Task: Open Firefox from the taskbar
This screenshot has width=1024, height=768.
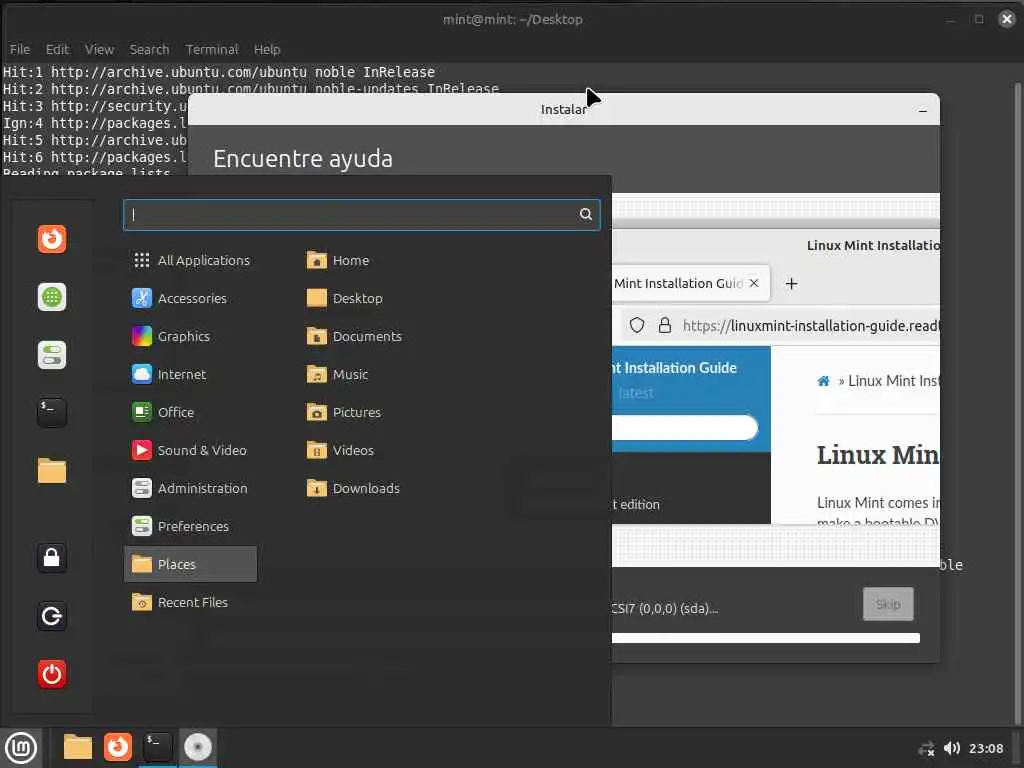Action: click(x=118, y=747)
